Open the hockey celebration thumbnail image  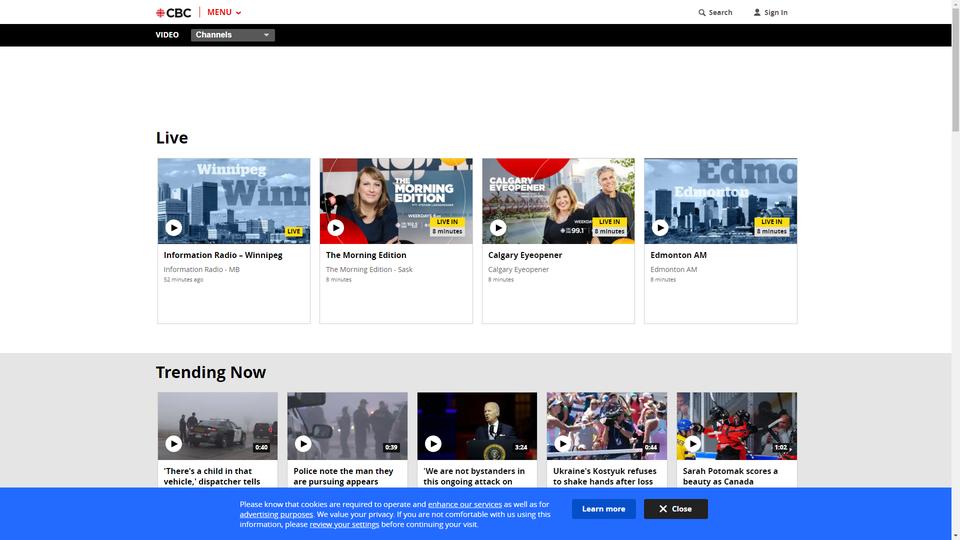(x=737, y=426)
